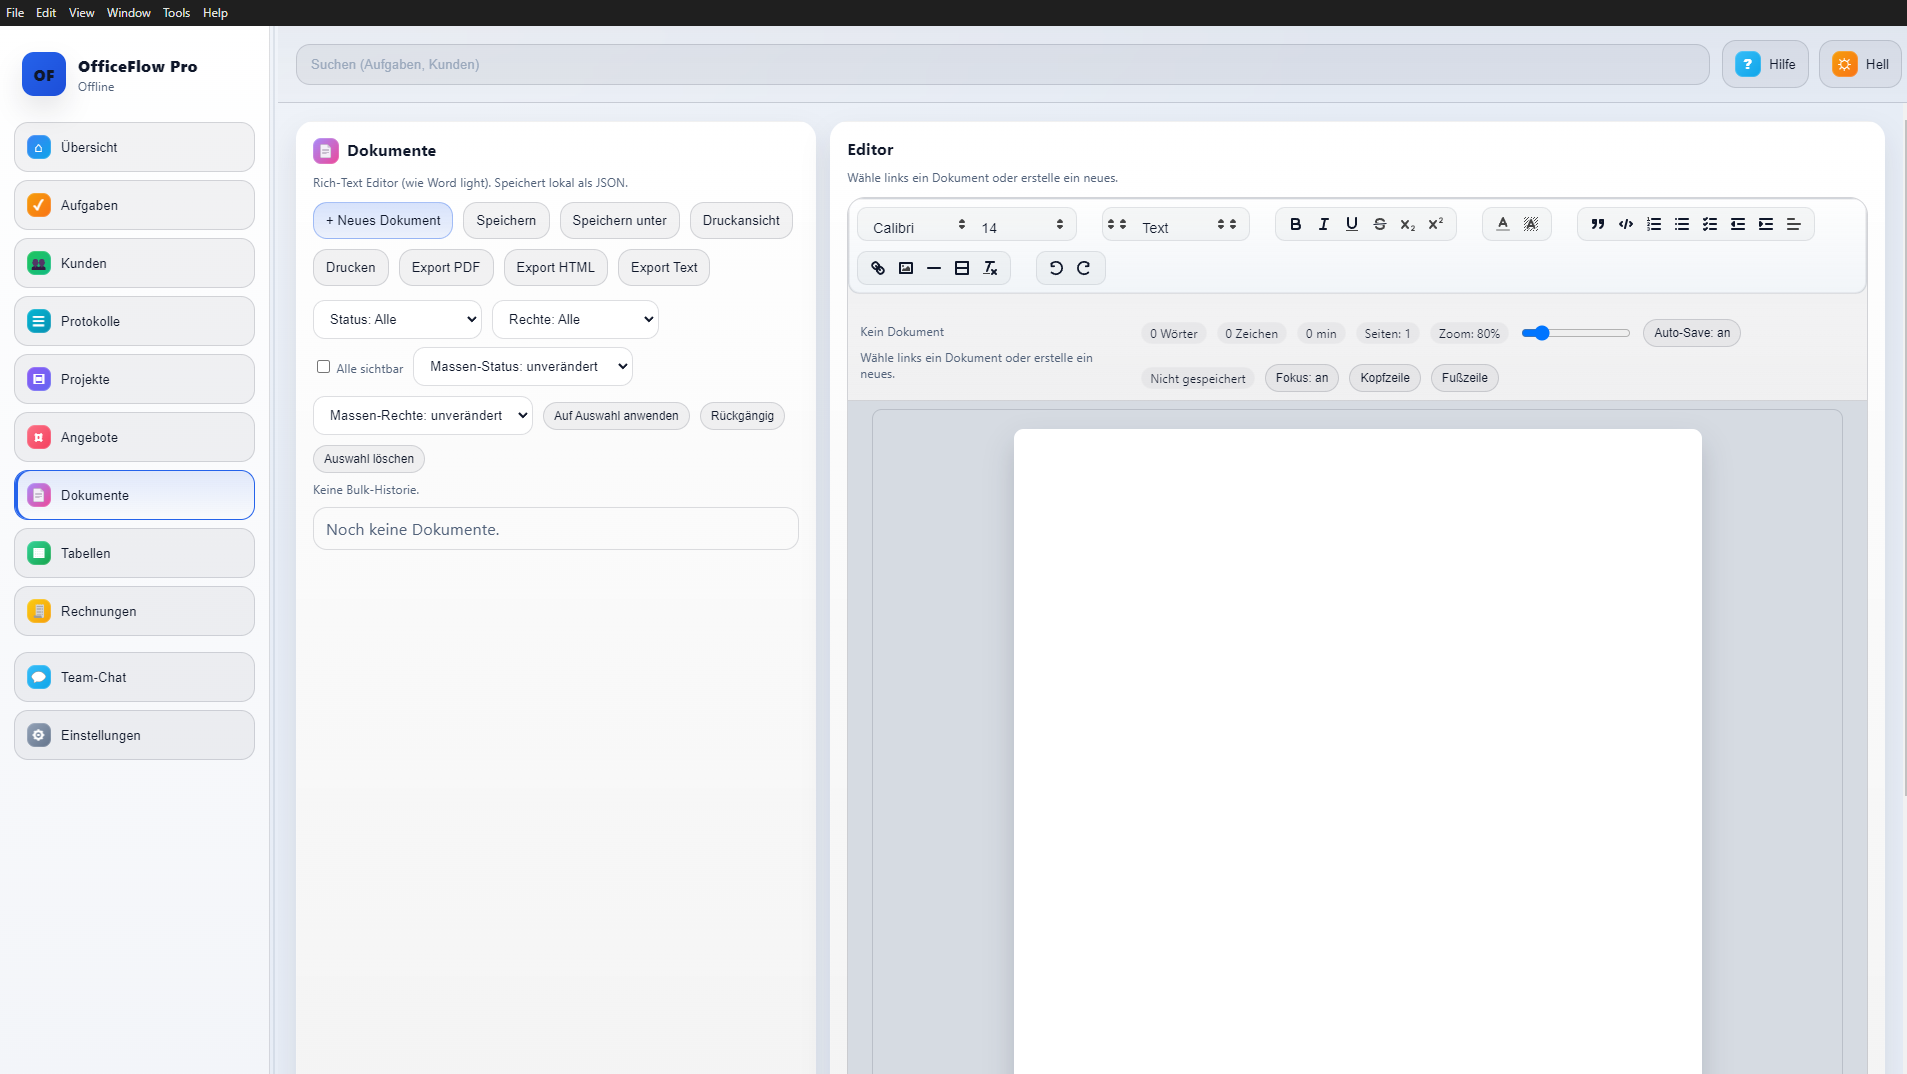Click Speichern unter

619,221
